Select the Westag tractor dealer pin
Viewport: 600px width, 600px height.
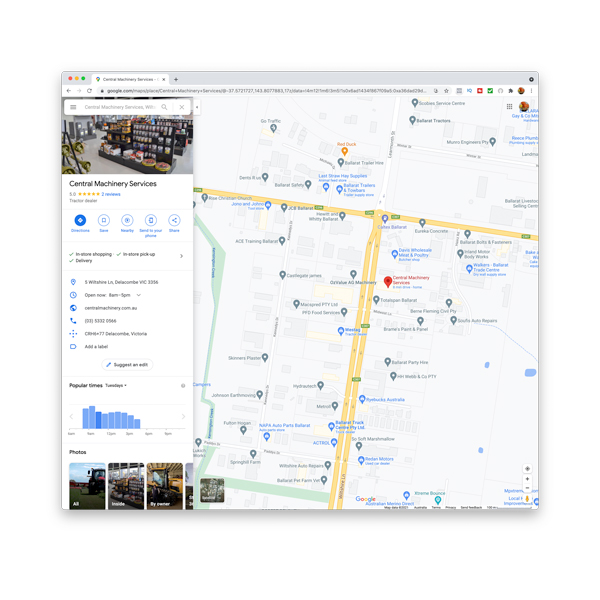click(x=341, y=331)
